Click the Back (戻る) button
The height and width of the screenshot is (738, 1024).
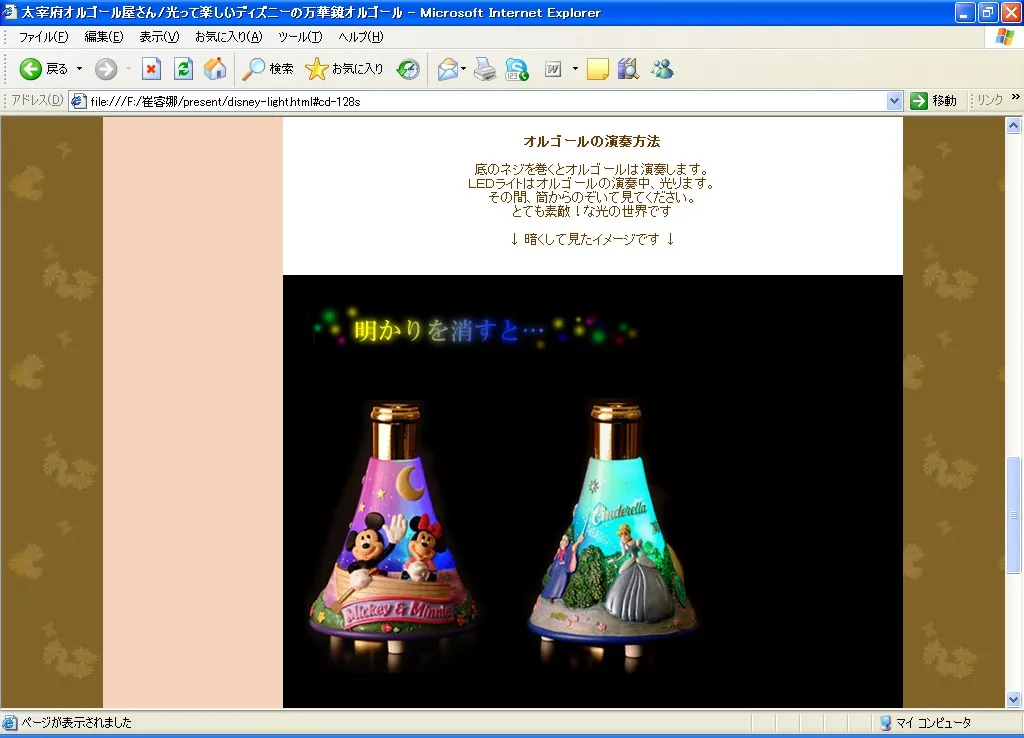[x=43, y=69]
